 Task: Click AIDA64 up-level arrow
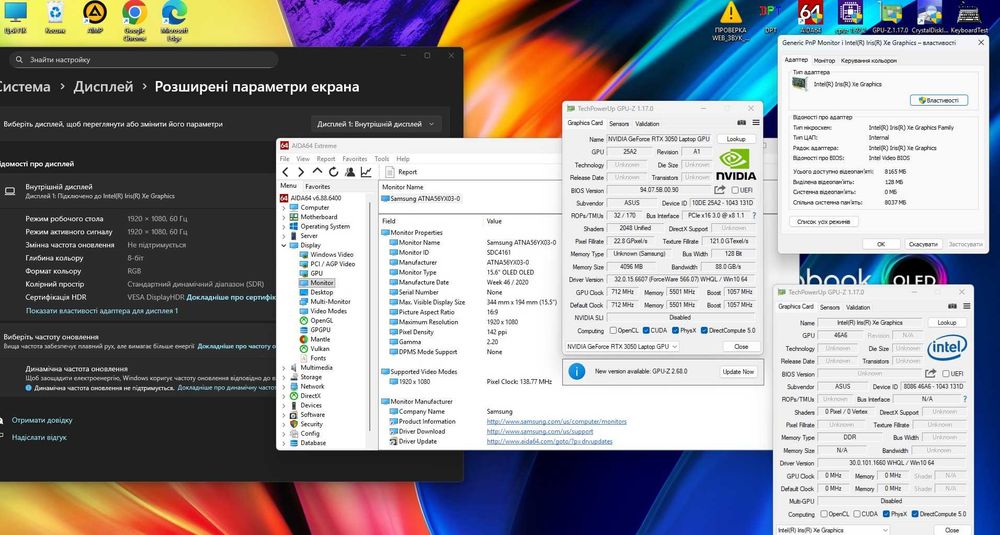pos(317,172)
